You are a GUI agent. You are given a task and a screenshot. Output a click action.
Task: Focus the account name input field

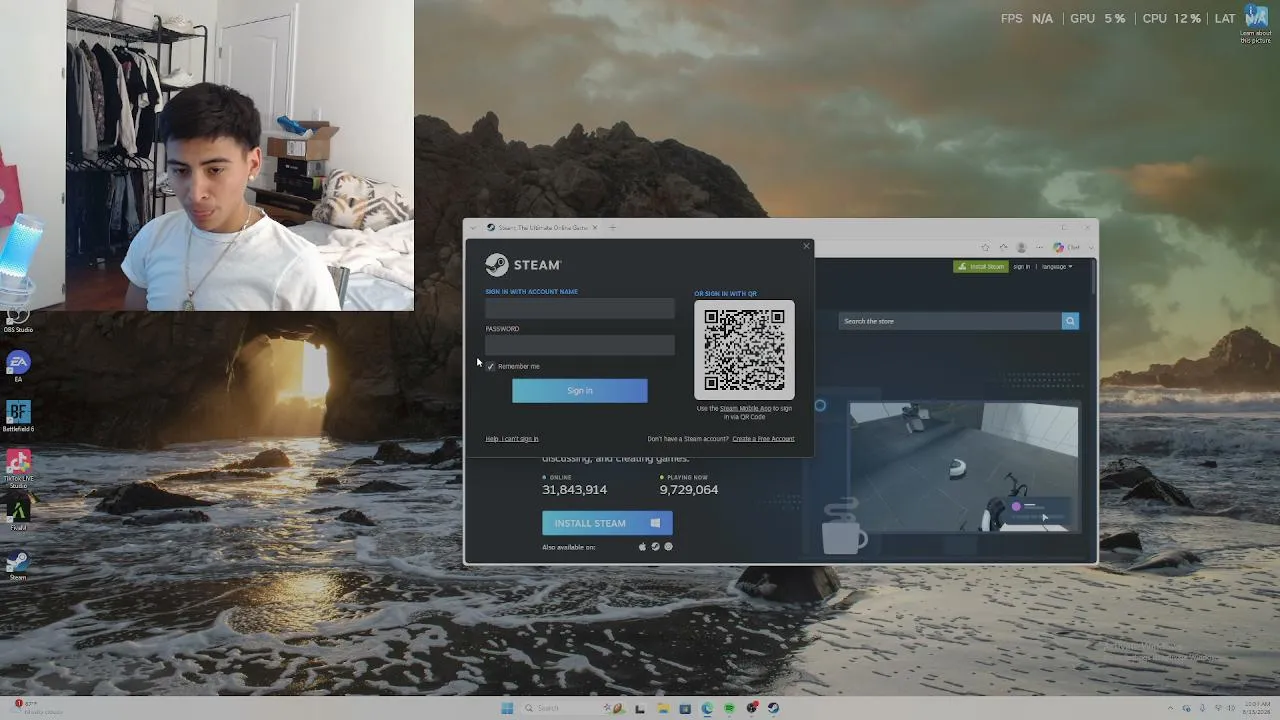[x=580, y=308]
